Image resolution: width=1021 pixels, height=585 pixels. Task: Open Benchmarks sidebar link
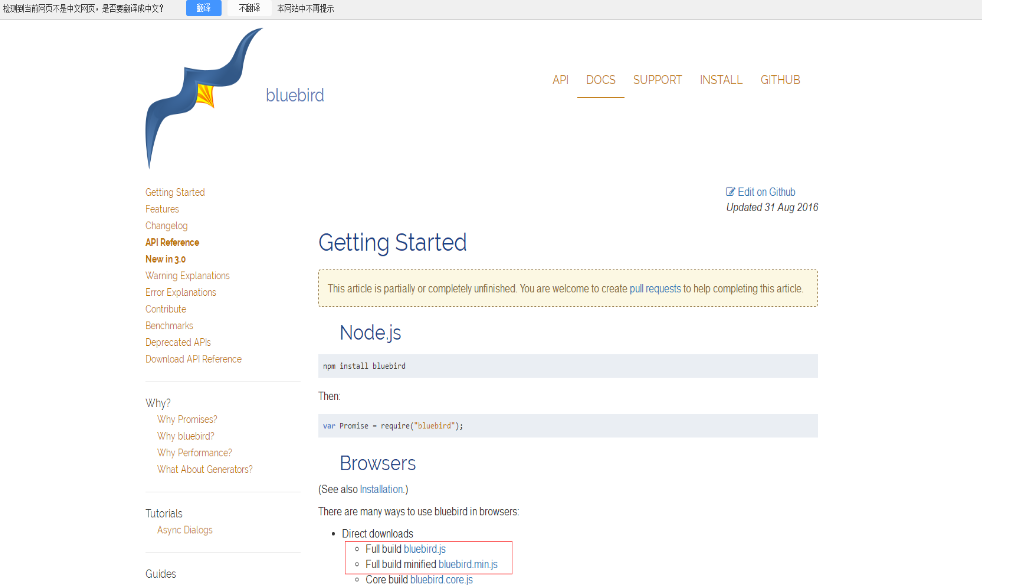point(169,326)
